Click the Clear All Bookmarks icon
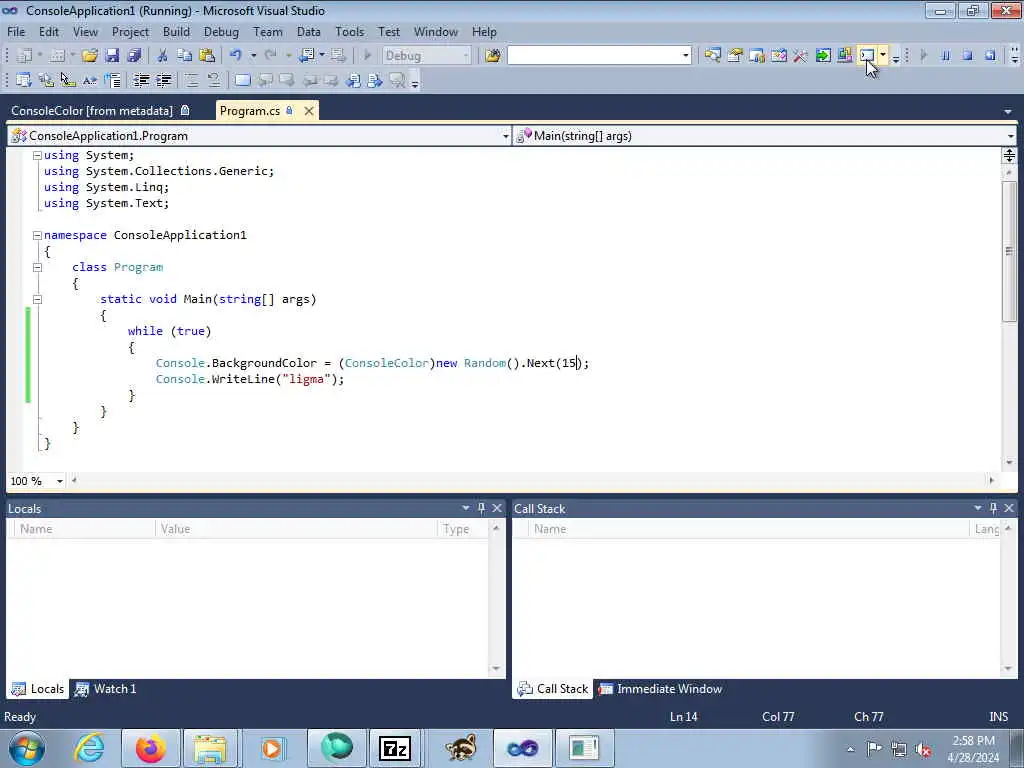1024x768 pixels. [x=398, y=80]
